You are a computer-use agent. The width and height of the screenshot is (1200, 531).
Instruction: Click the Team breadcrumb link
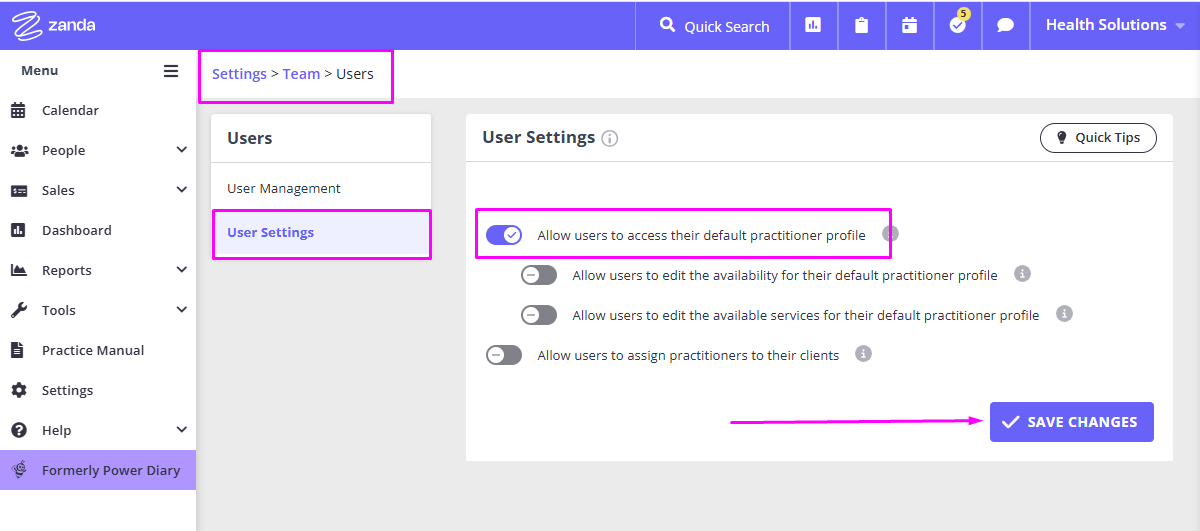point(301,74)
